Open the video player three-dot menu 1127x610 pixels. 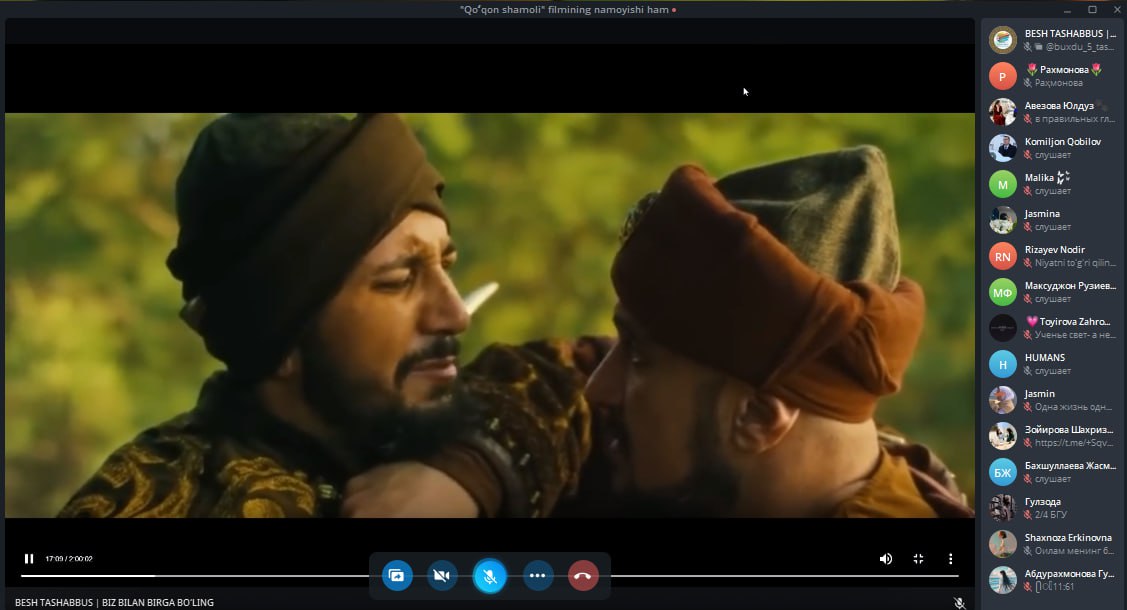point(950,558)
